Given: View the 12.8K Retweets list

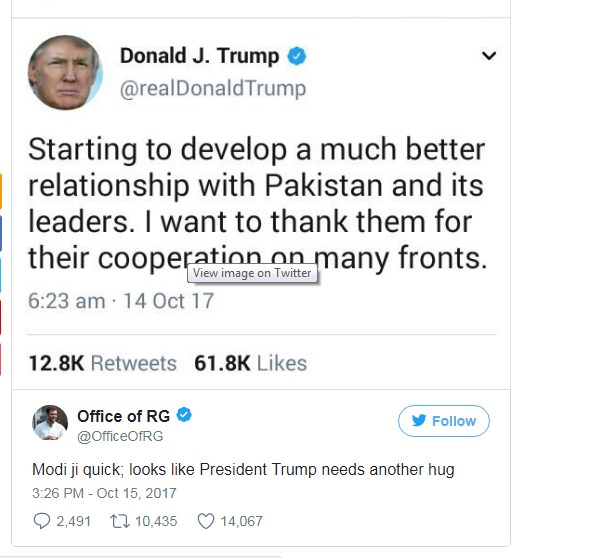Looking at the screenshot, I should click(103, 363).
